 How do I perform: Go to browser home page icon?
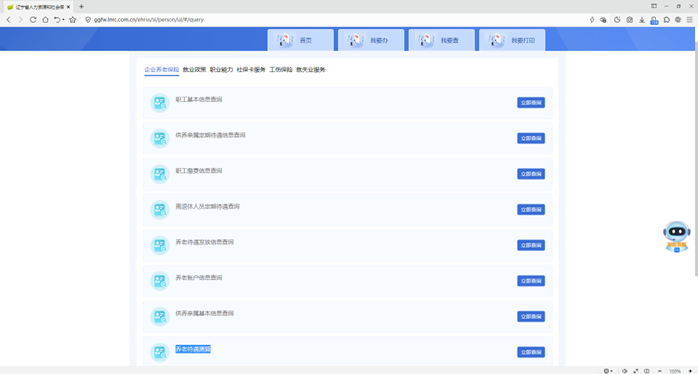click(x=45, y=20)
